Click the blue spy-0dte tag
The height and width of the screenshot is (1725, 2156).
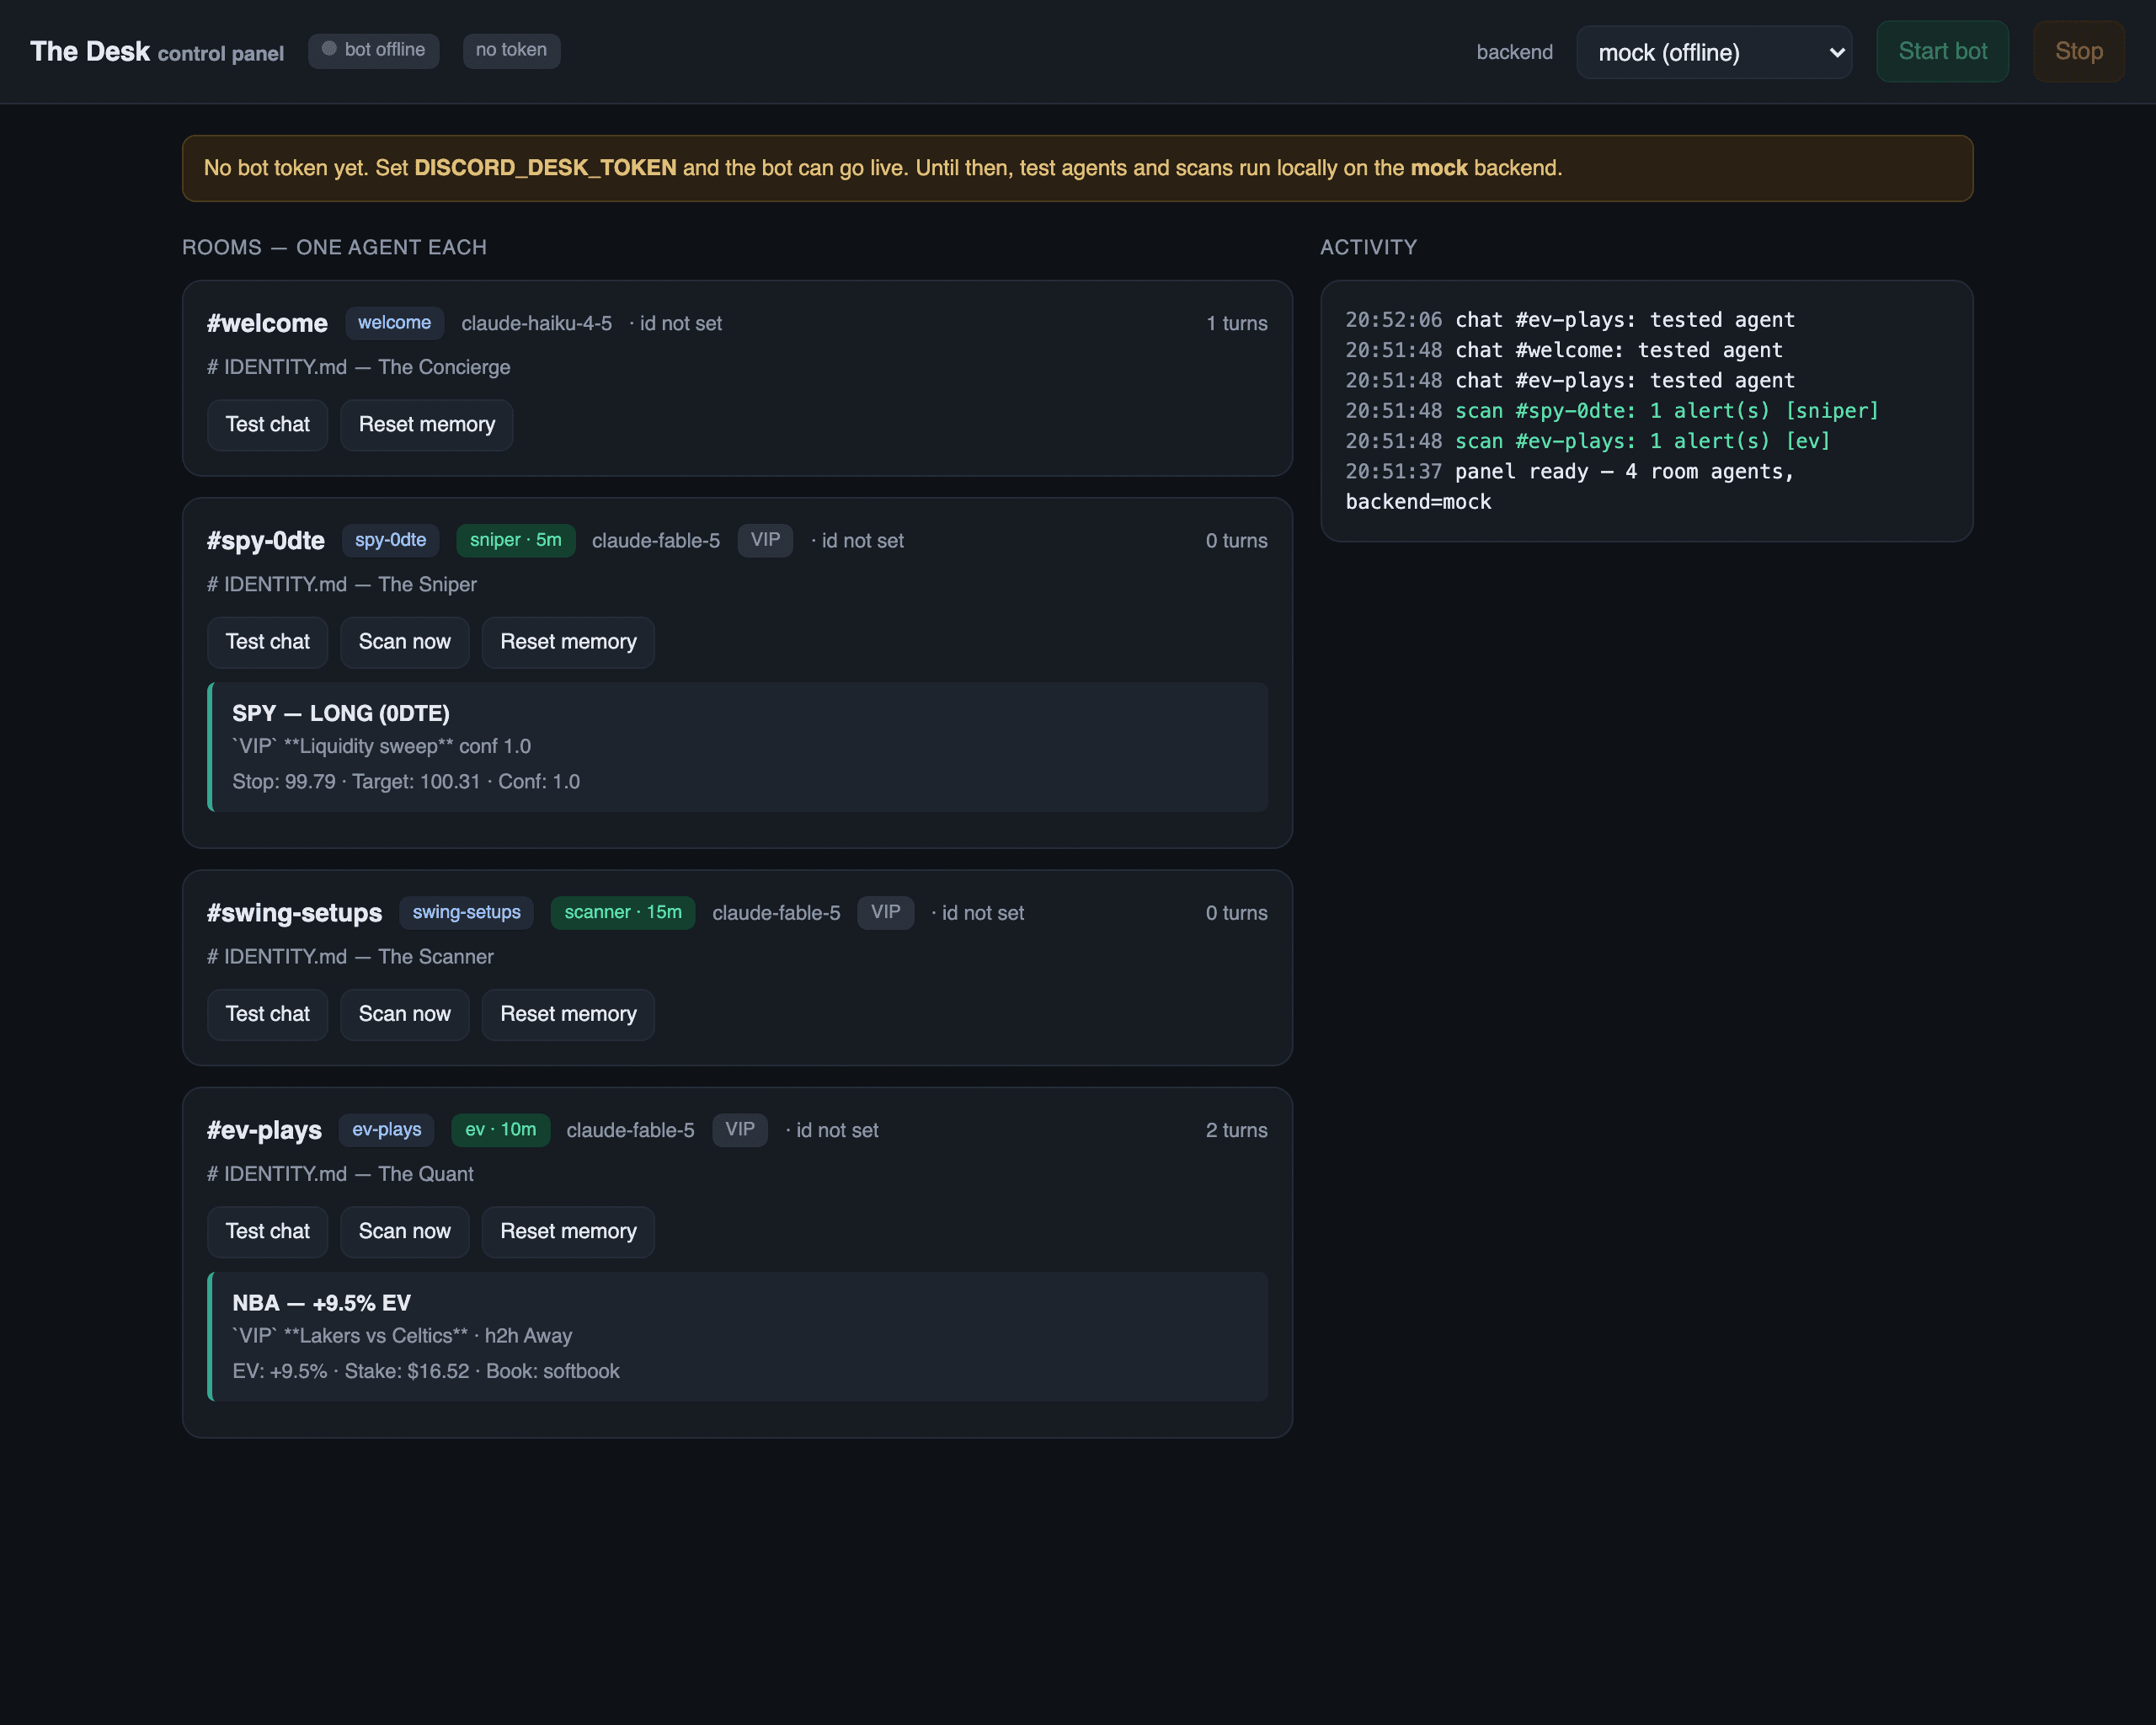(390, 540)
